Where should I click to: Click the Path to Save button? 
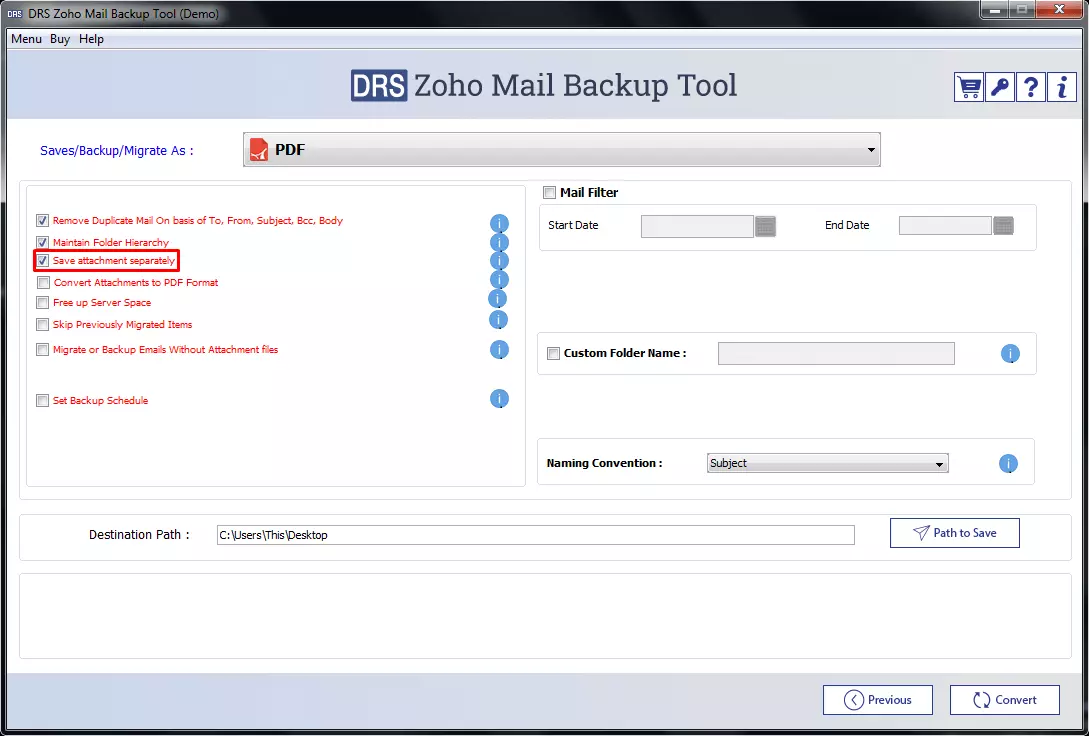point(955,533)
